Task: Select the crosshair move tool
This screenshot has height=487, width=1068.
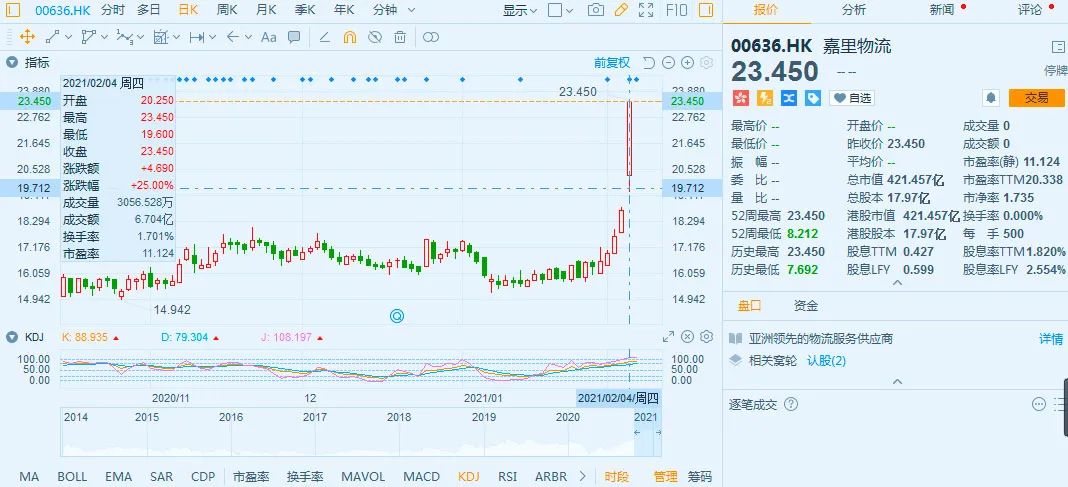Action: pyautogui.click(x=27, y=37)
